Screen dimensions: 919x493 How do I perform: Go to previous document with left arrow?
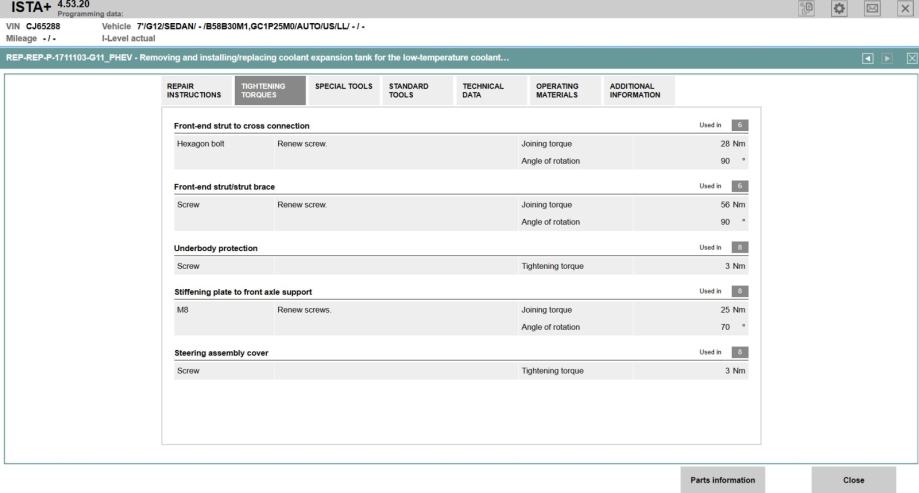coord(867,58)
